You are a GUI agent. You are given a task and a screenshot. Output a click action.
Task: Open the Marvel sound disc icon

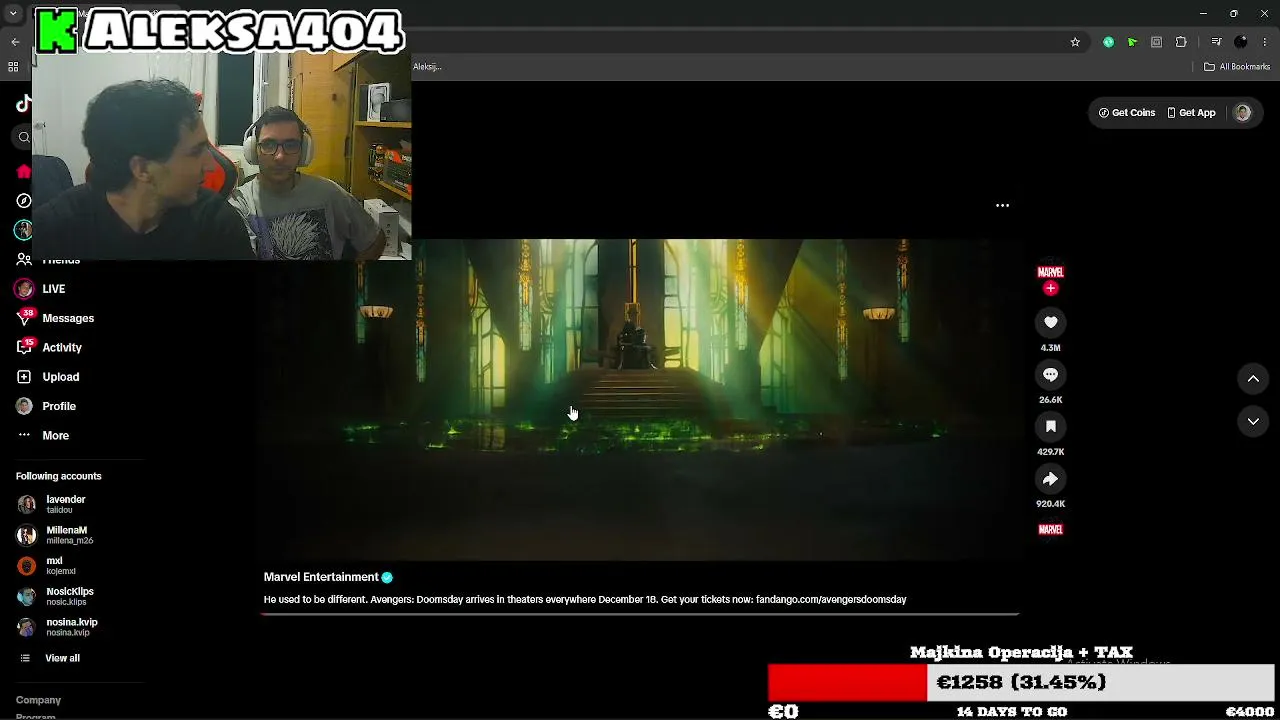coord(1050,529)
